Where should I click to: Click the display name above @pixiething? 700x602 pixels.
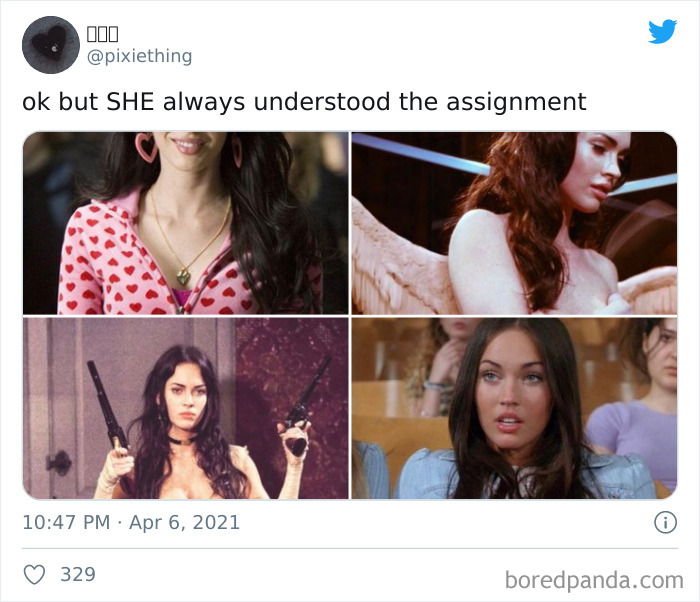[102, 33]
